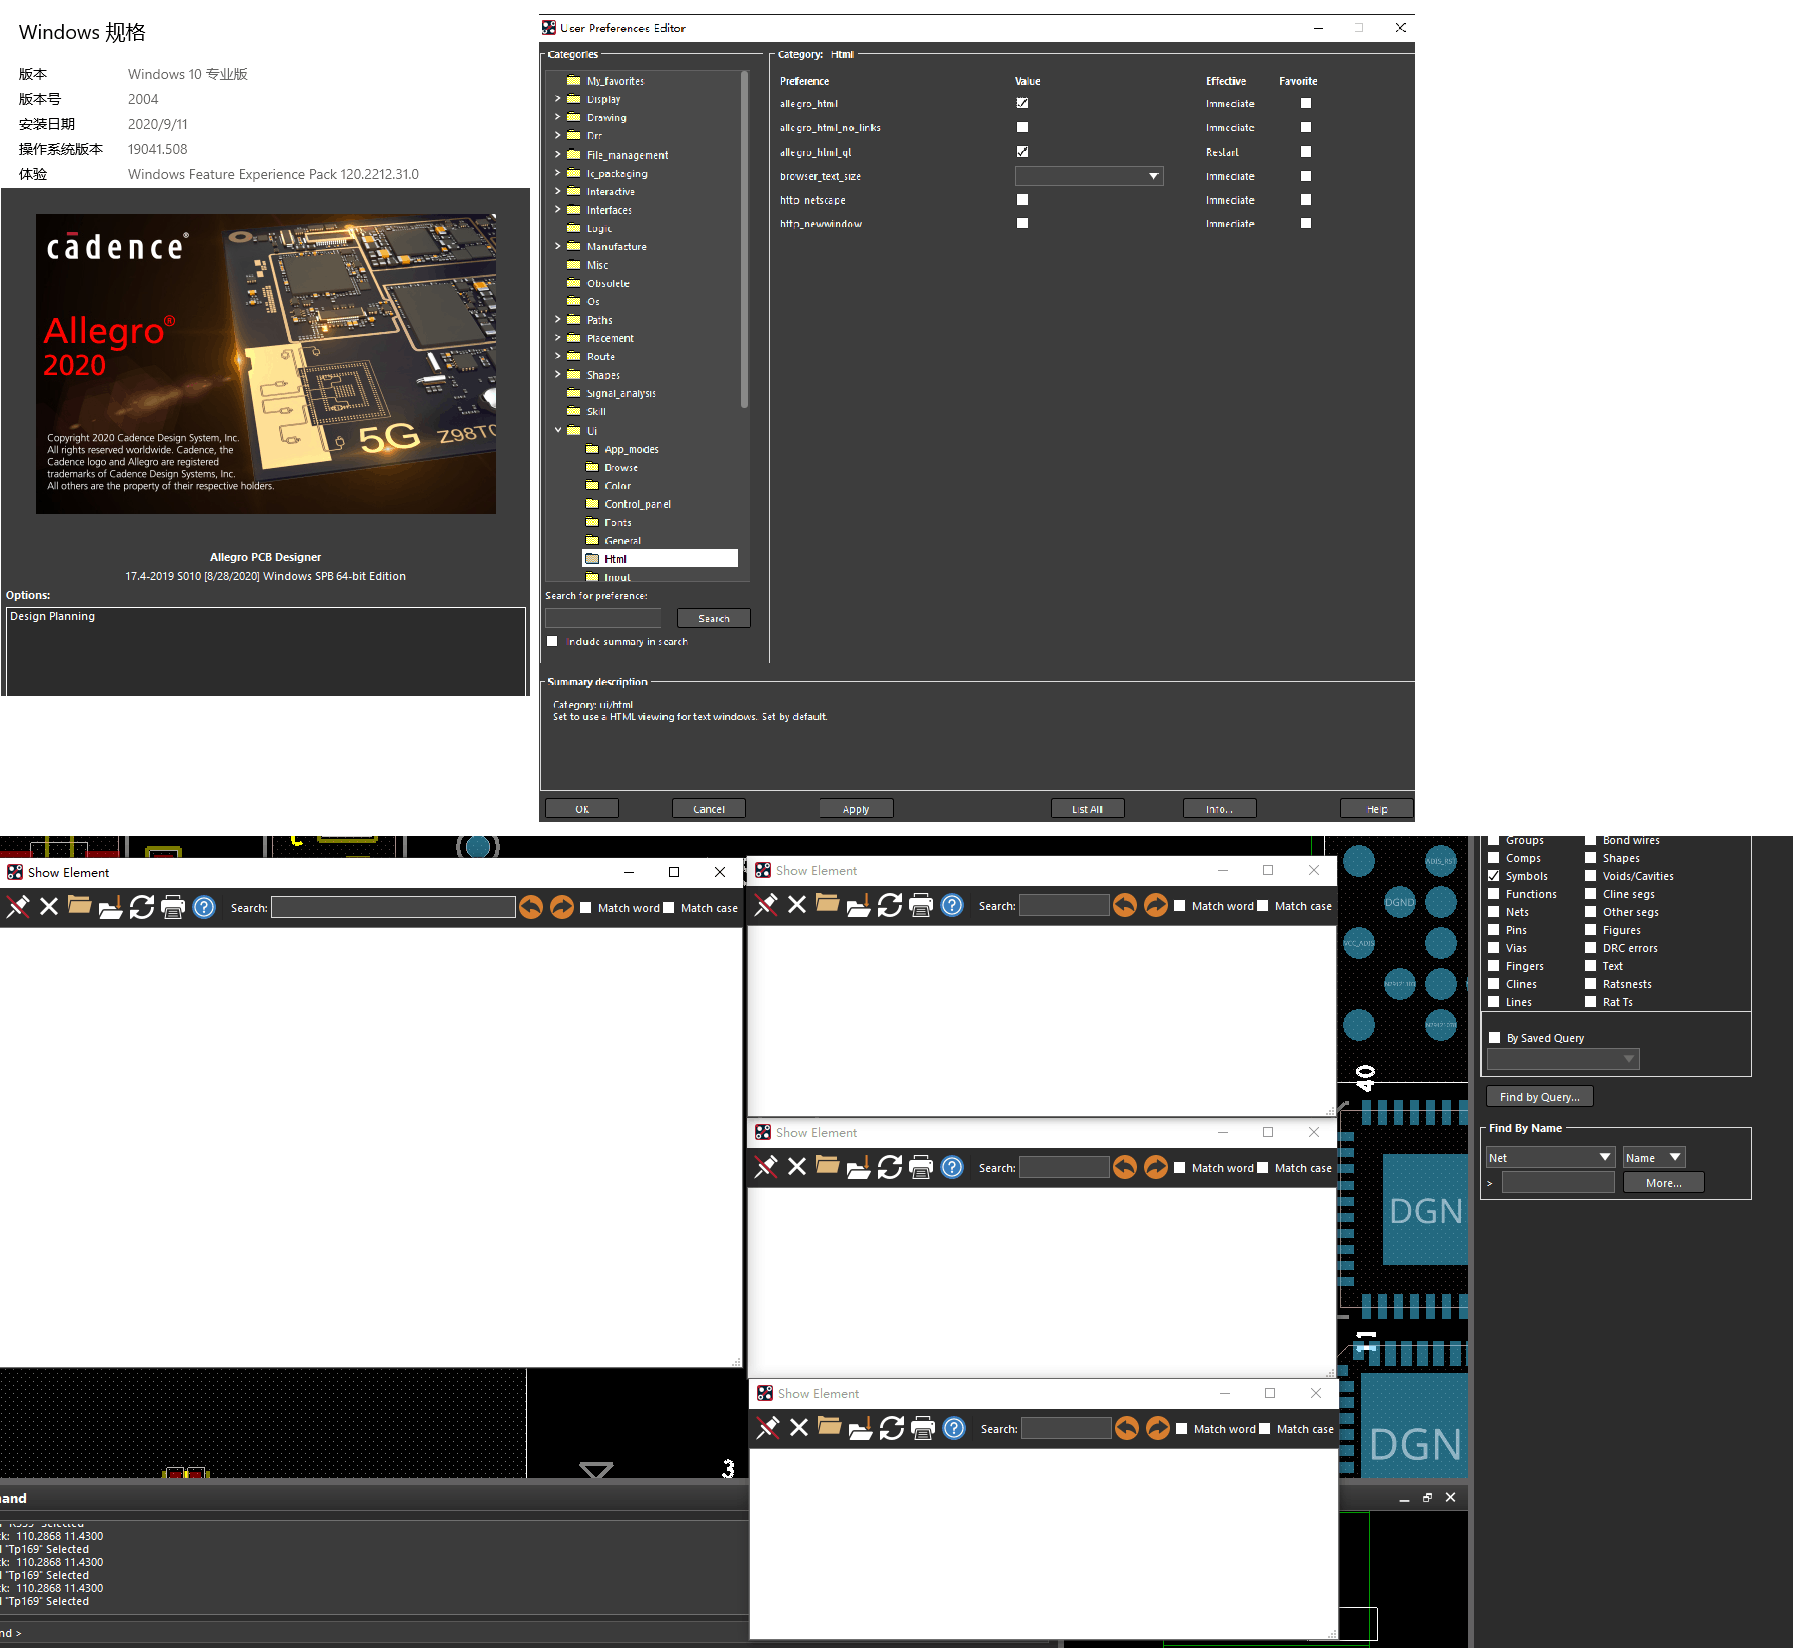The image size is (1804, 1648).
Task: Click the open folder icon in the bottom-right Show Element window
Action: [x=830, y=1427]
